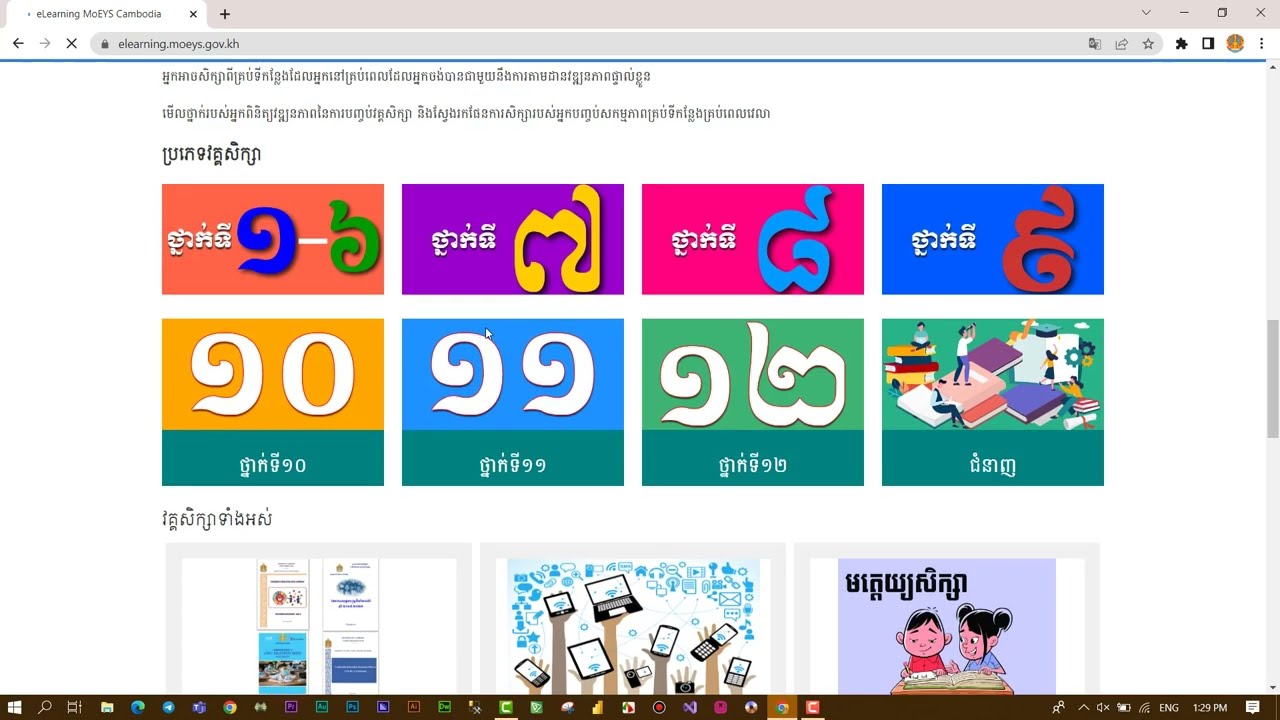Click the page vertical scrollbar thumb
The height and width of the screenshot is (720, 1280).
(1272, 378)
